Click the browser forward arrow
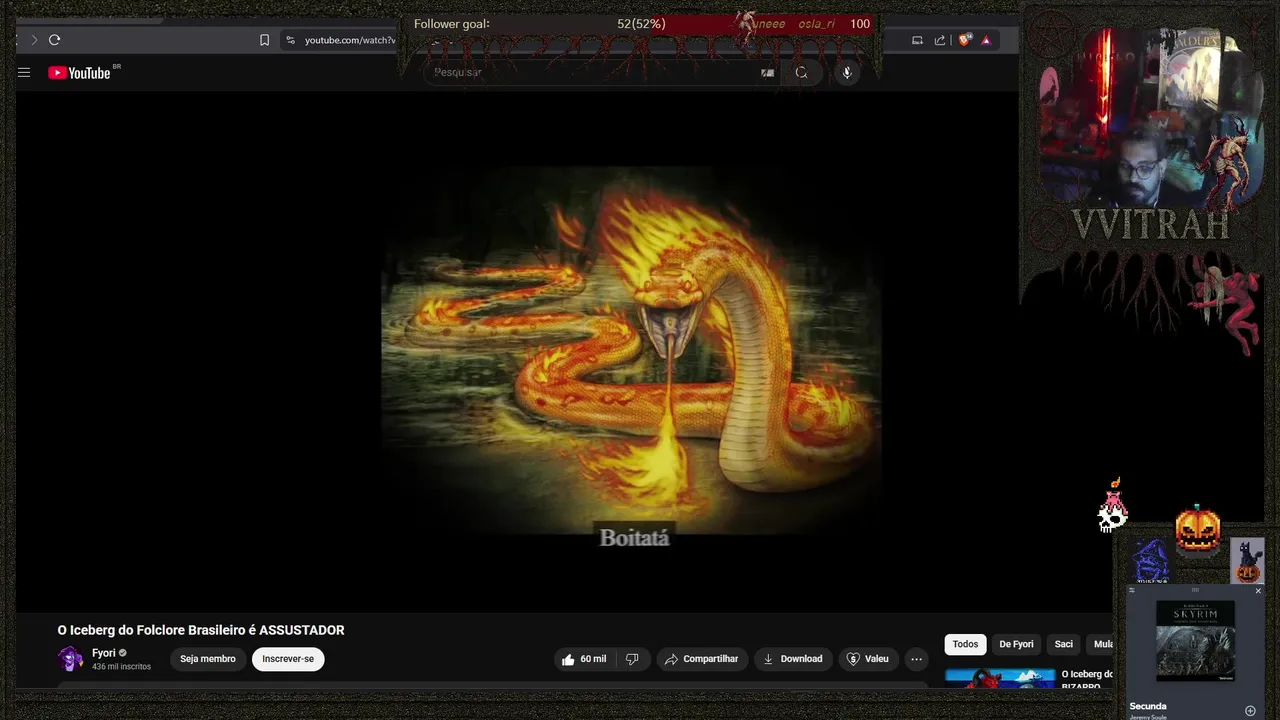The width and height of the screenshot is (1280, 720). click(x=33, y=40)
